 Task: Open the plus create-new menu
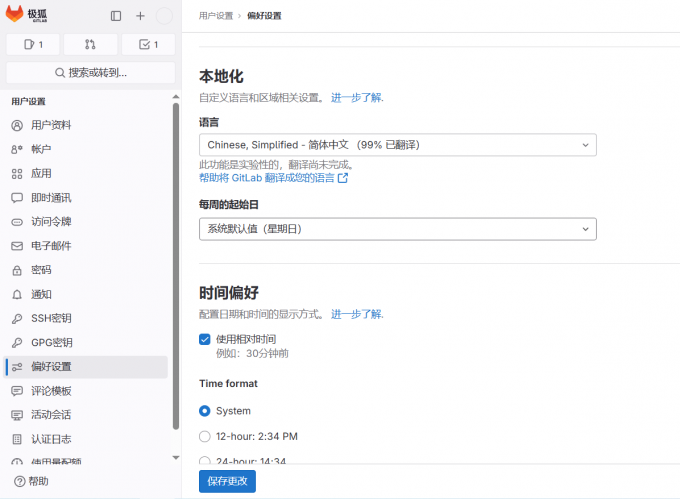[140, 16]
